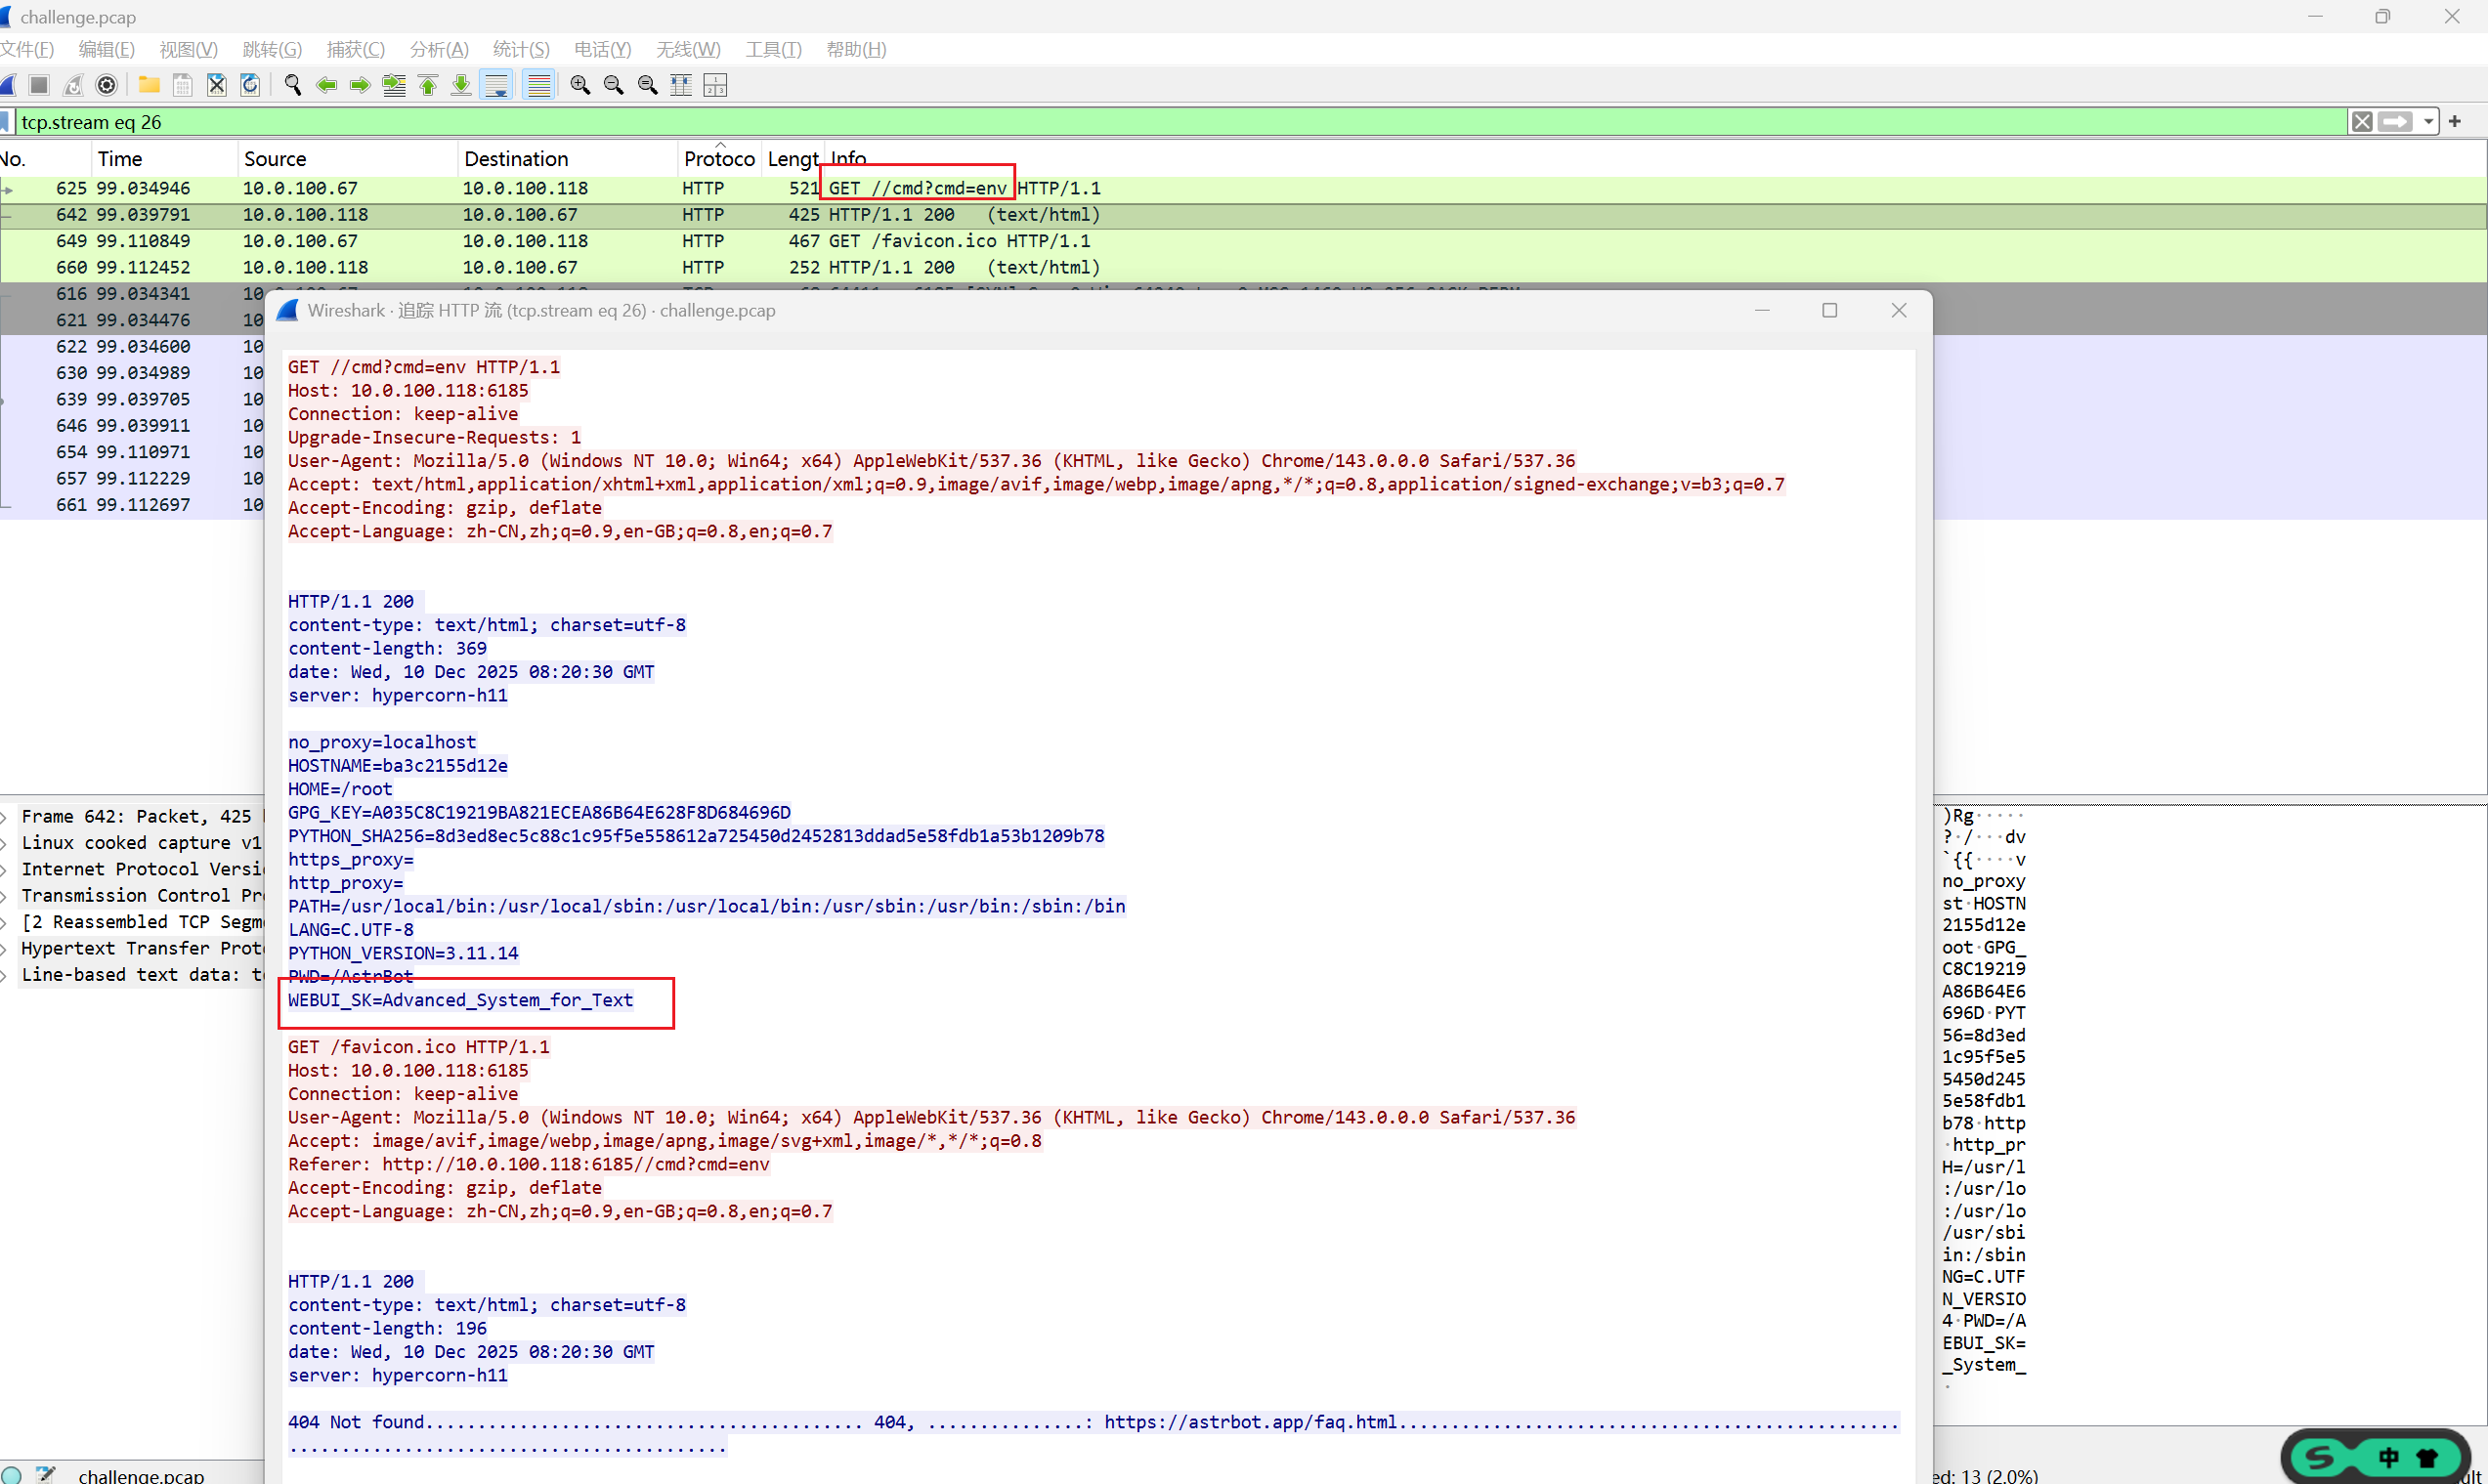Open the display filter history dropdown

2428,122
